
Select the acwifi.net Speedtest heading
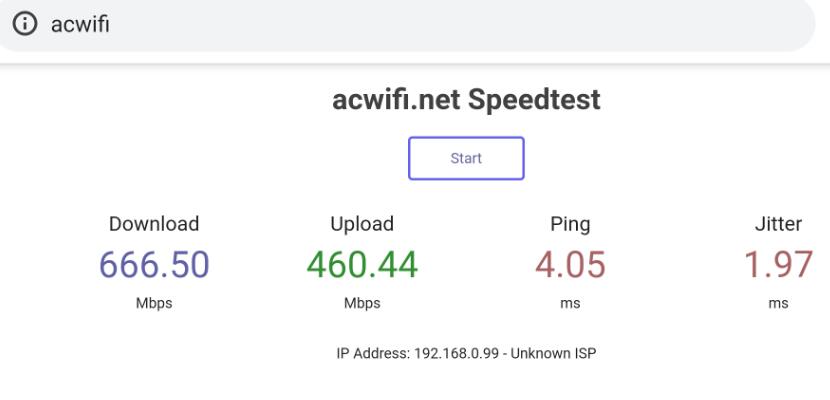click(x=466, y=99)
